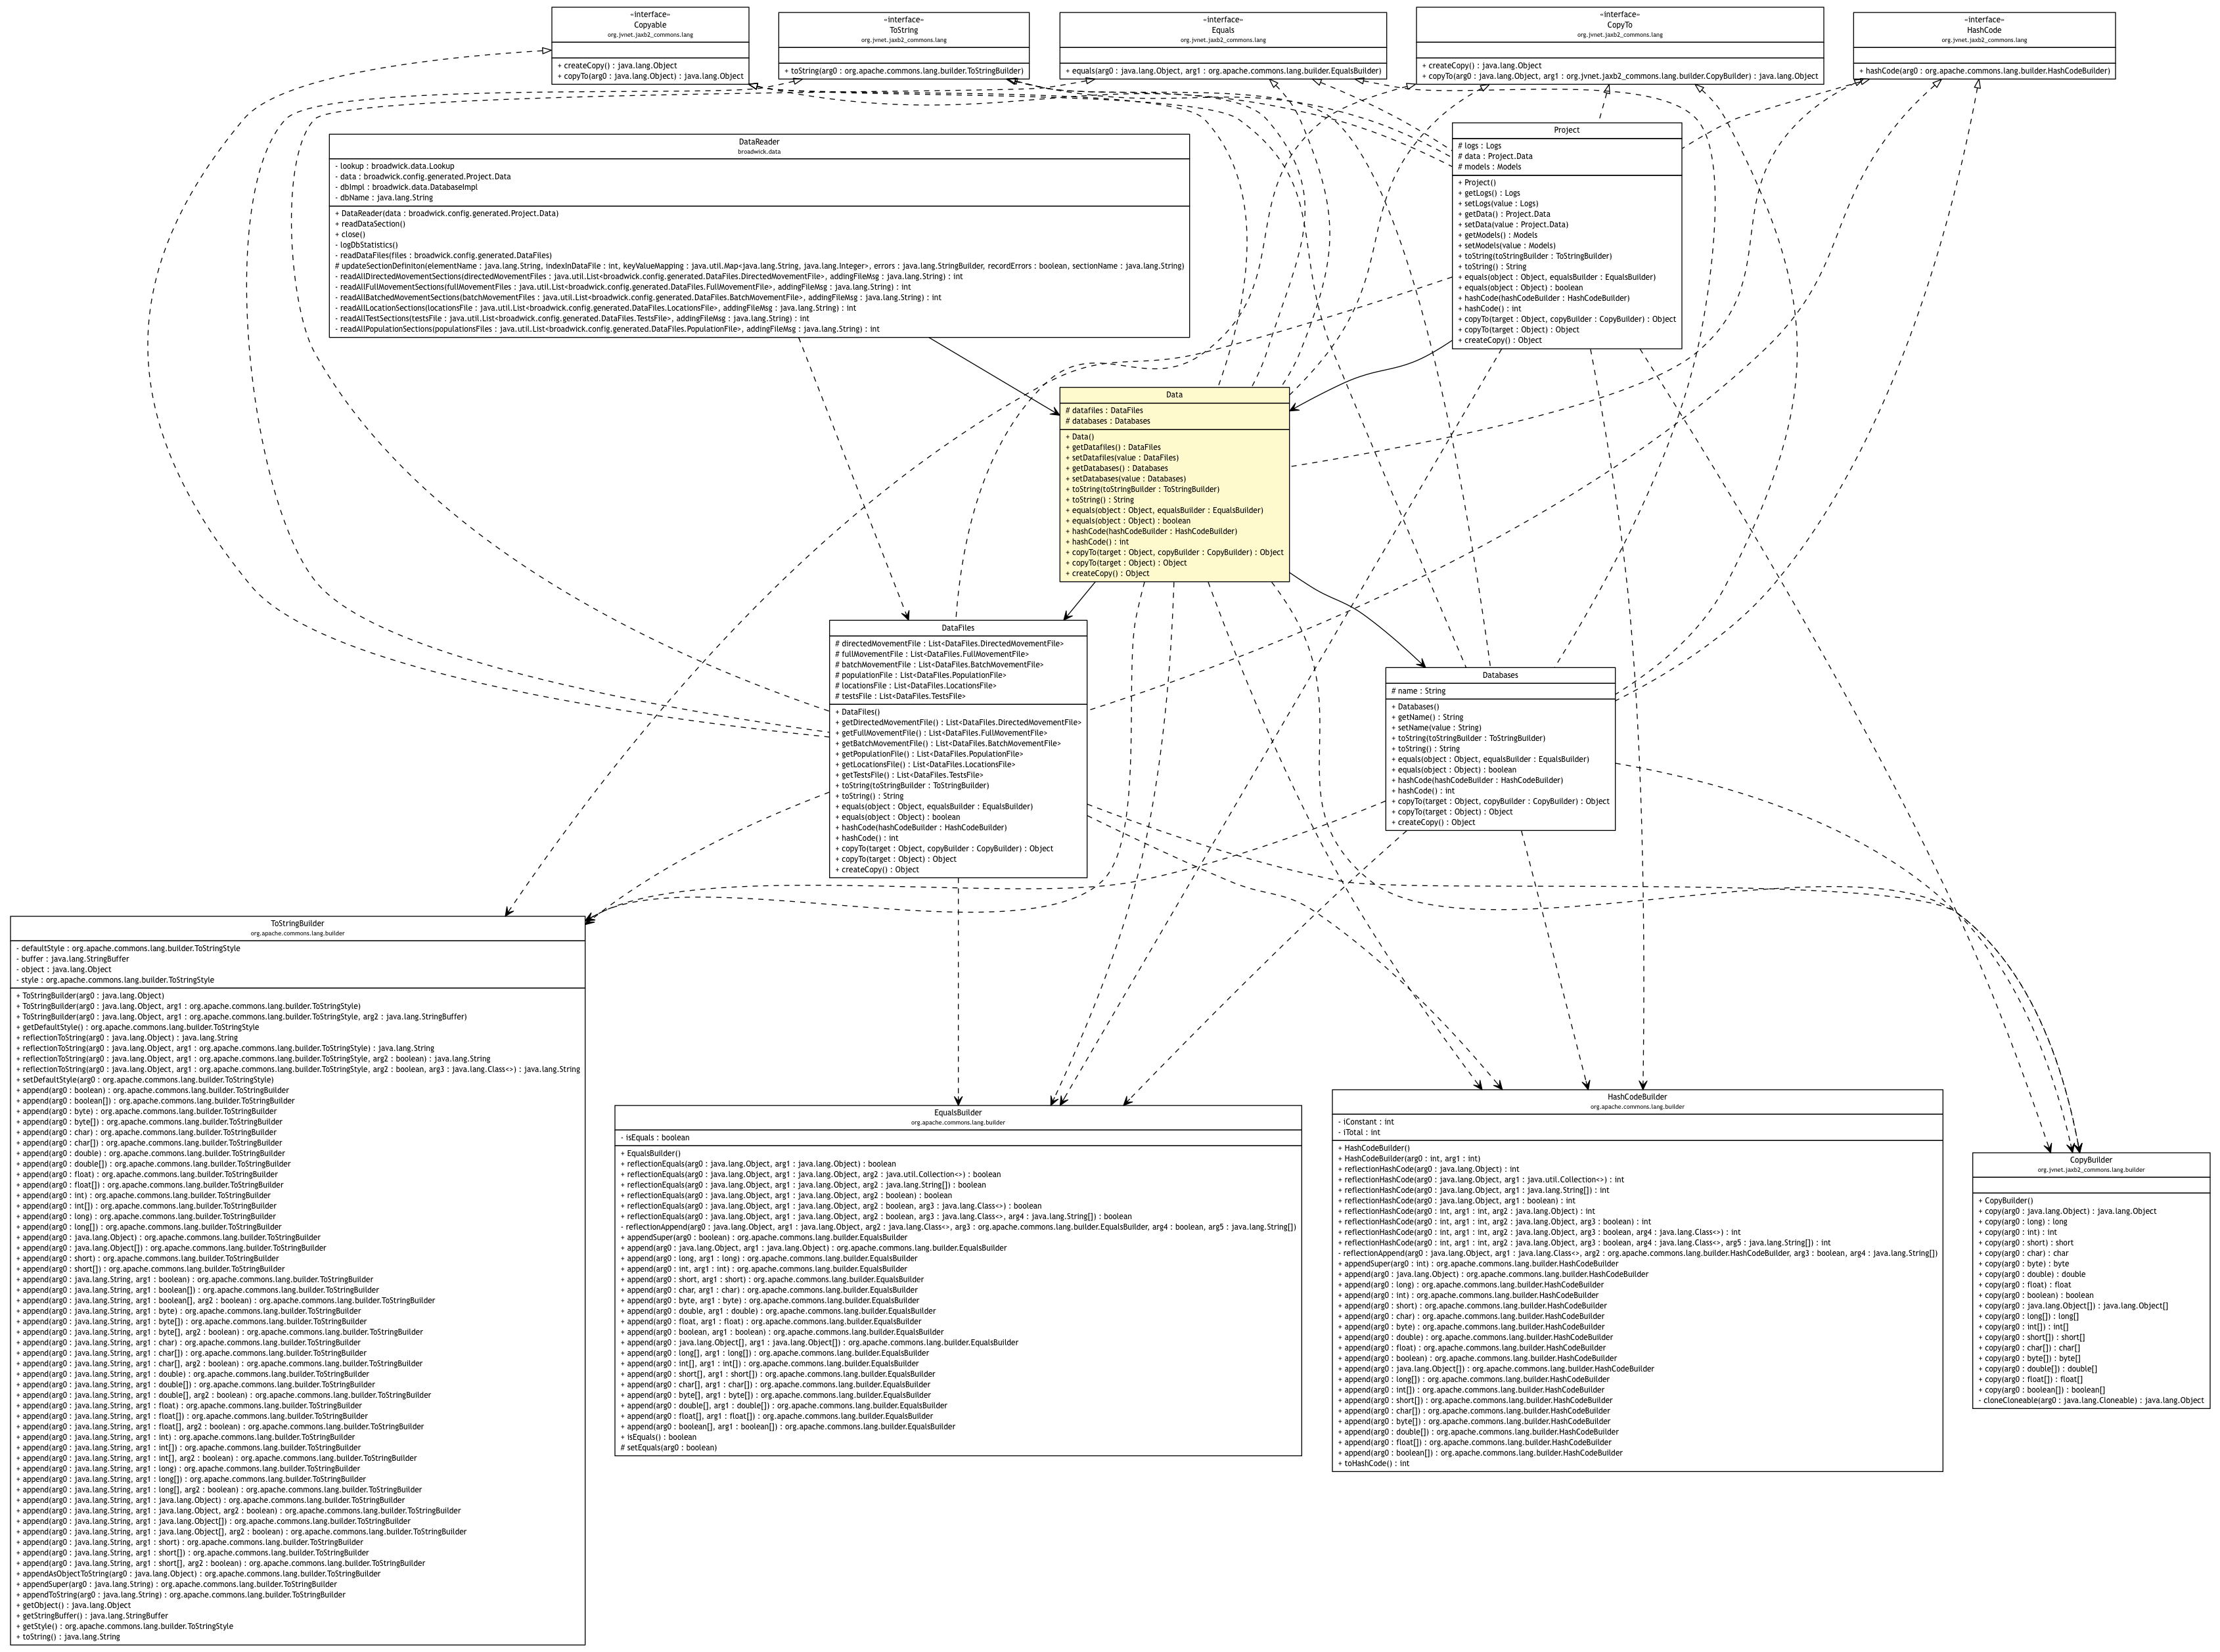Click the Project() constructor entry

1477,183
